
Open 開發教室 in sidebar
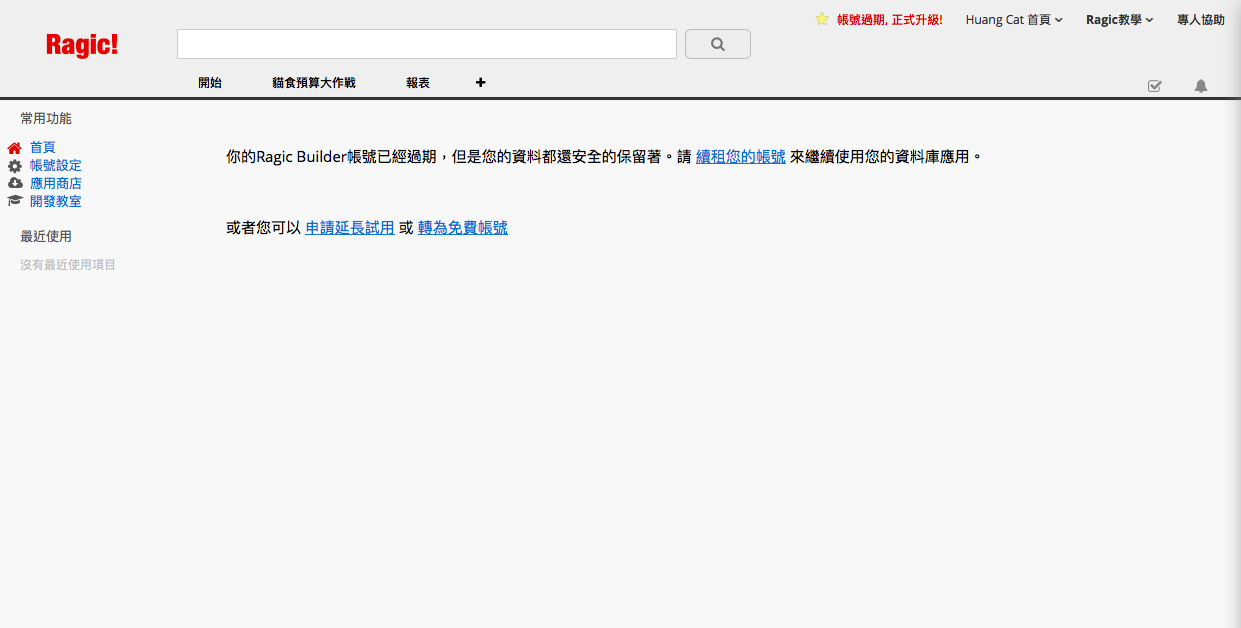(56, 202)
